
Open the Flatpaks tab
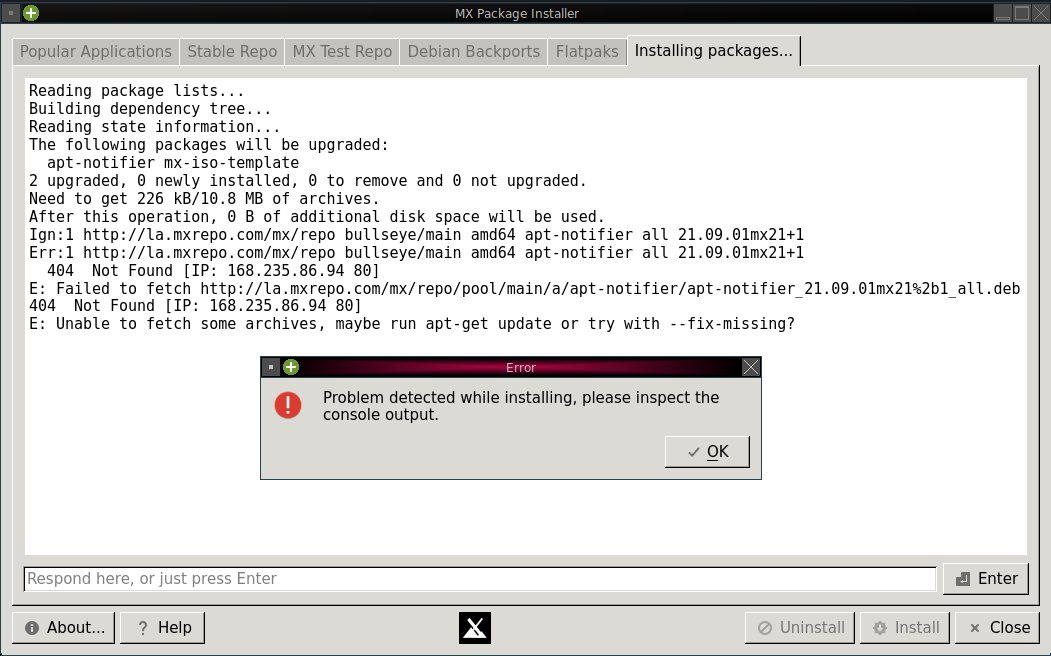[587, 52]
